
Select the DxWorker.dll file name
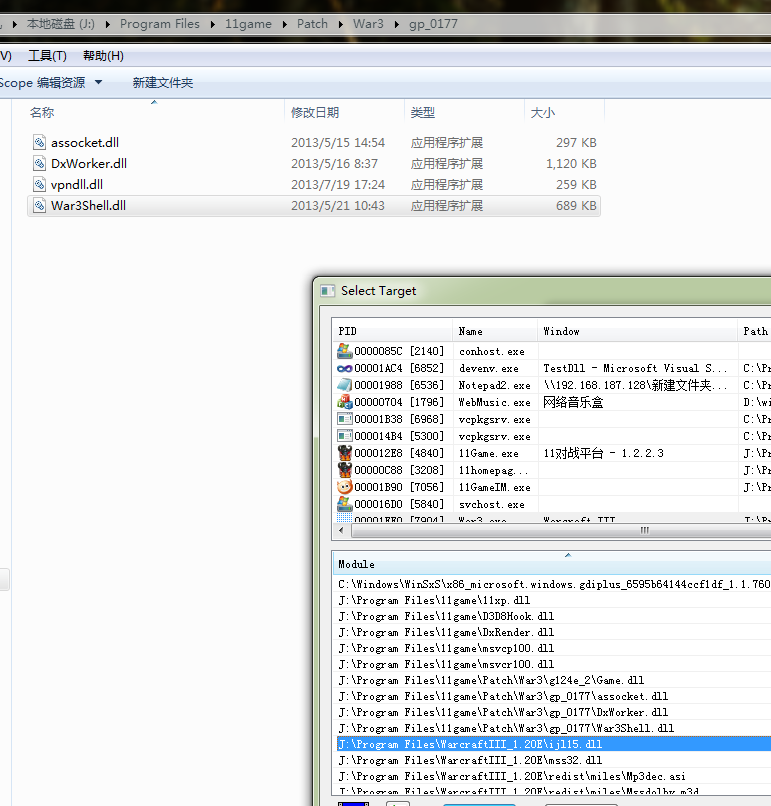click(89, 163)
